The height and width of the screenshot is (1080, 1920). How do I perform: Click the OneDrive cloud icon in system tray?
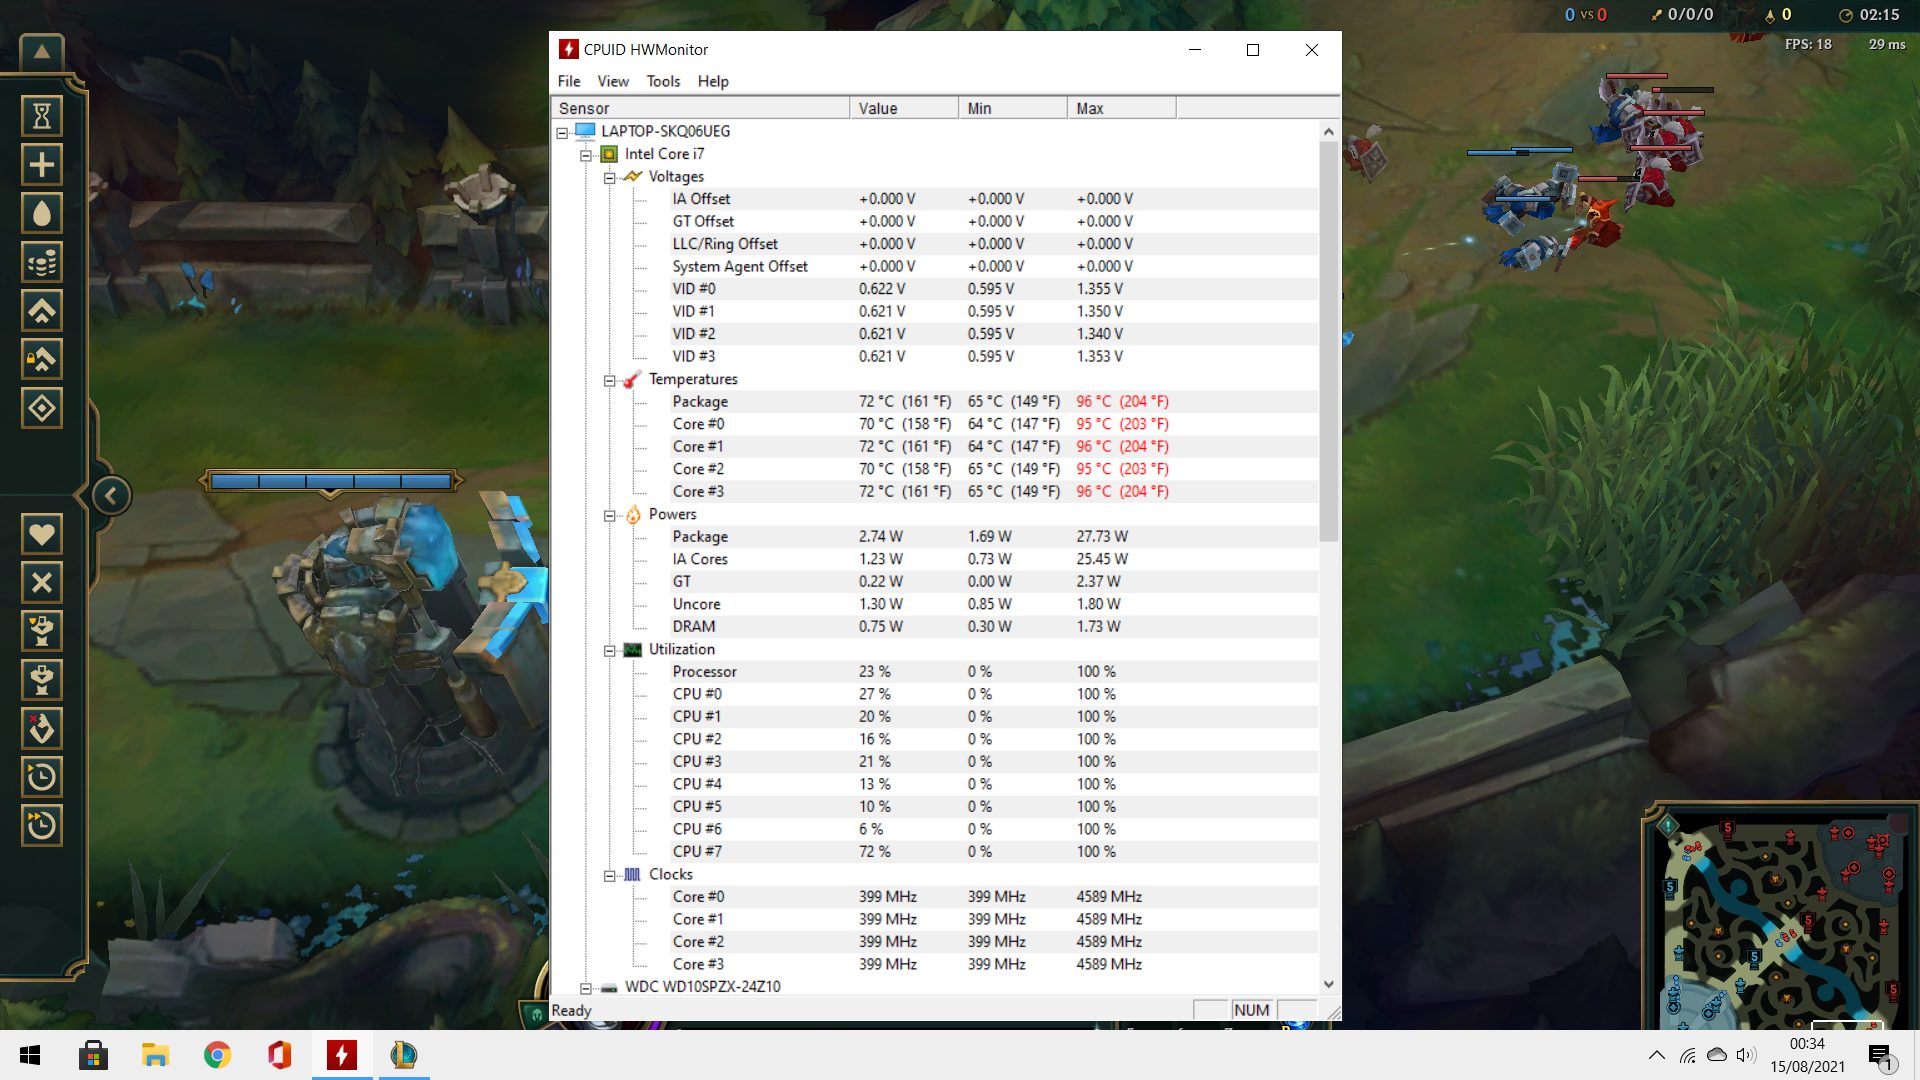click(1717, 1055)
